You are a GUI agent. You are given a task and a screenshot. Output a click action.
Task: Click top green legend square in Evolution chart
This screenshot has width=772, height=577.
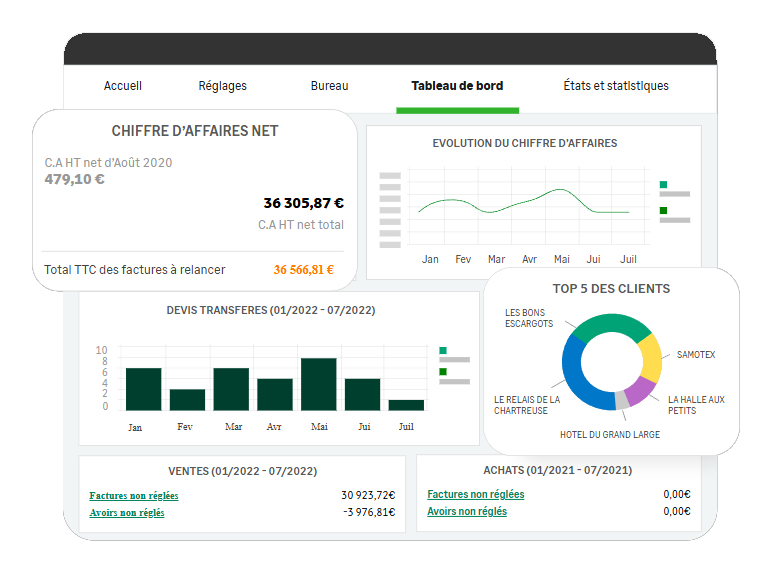[x=663, y=185]
